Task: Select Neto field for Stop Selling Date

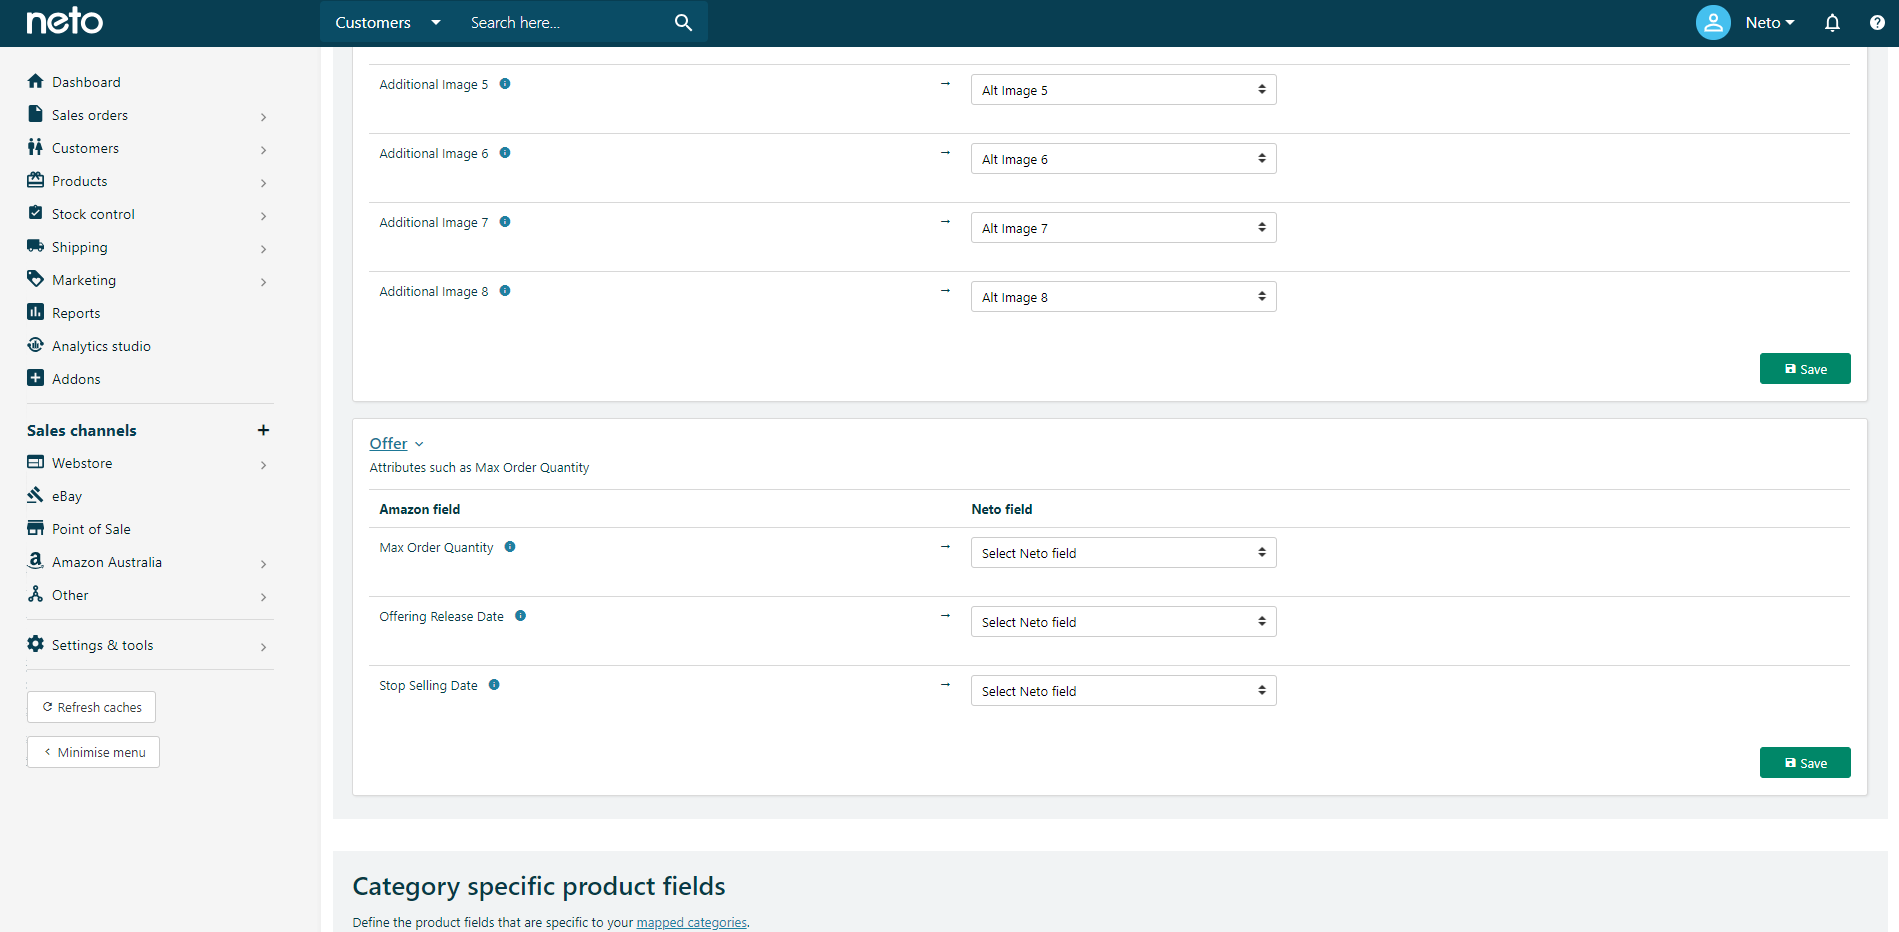Action: [1123, 691]
